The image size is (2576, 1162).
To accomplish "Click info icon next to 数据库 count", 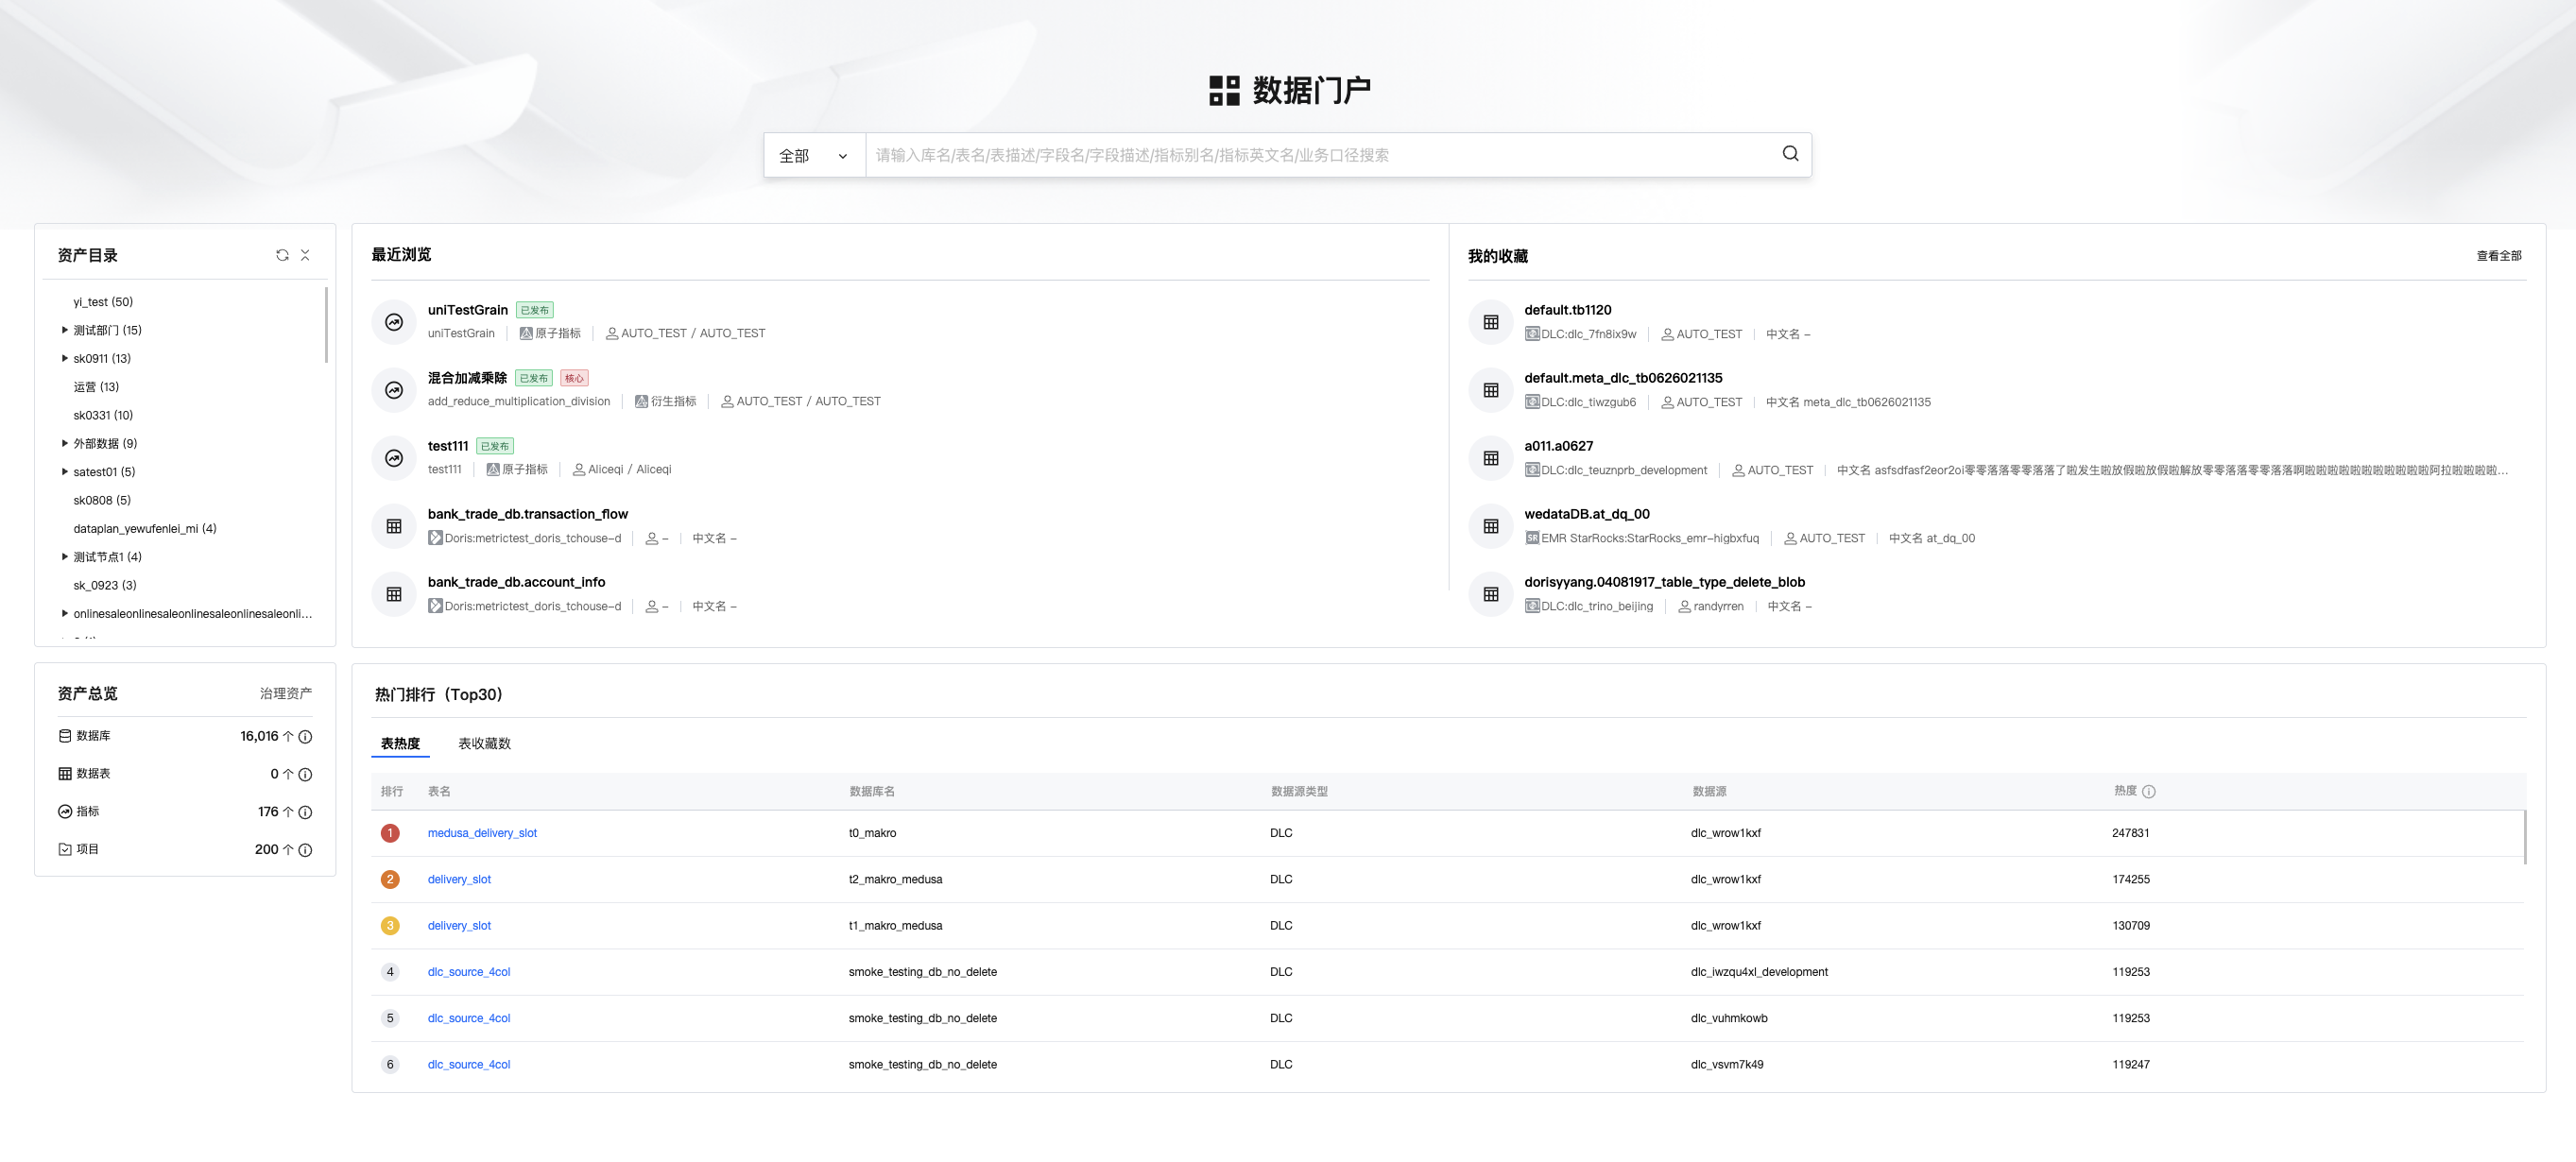I will pyautogui.click(x=306, y=737).
